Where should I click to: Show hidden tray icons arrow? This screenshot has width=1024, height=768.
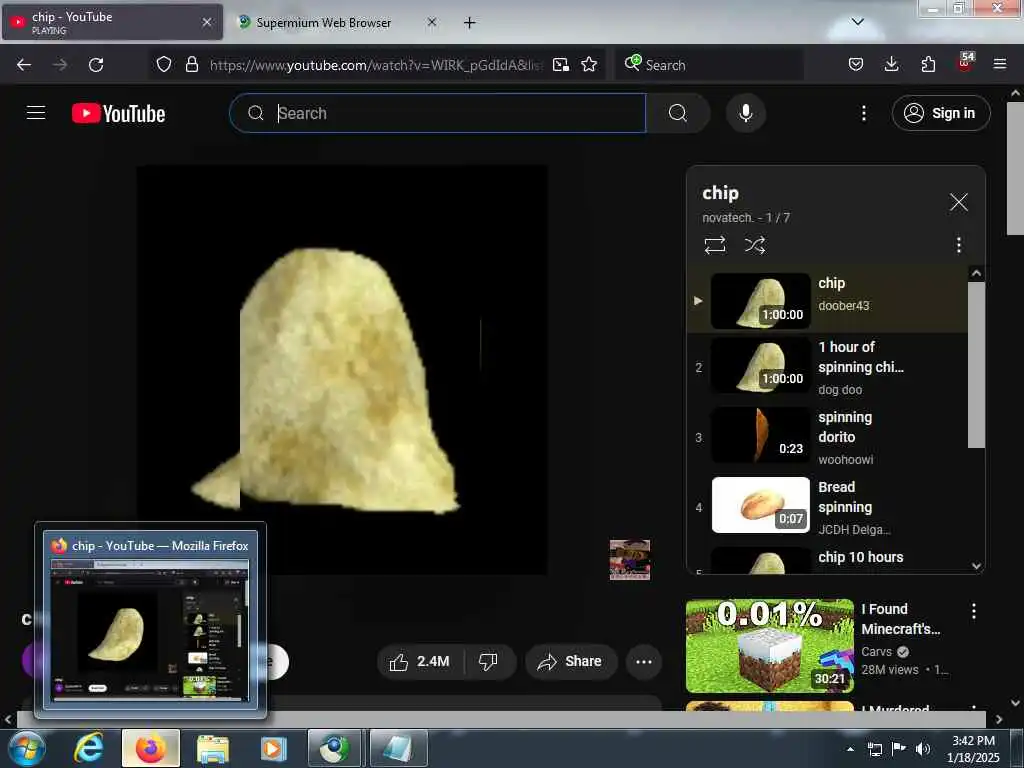(x=850, y=749)
